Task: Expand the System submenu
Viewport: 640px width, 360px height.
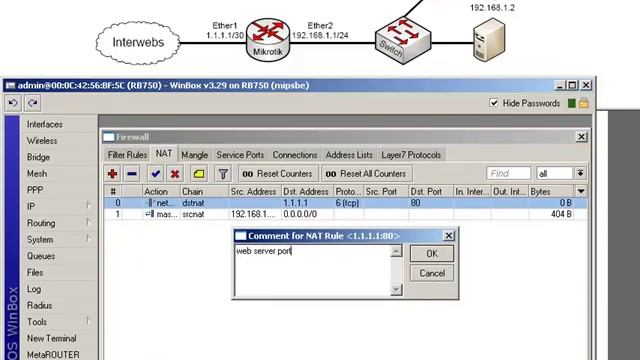Action: 88,238
